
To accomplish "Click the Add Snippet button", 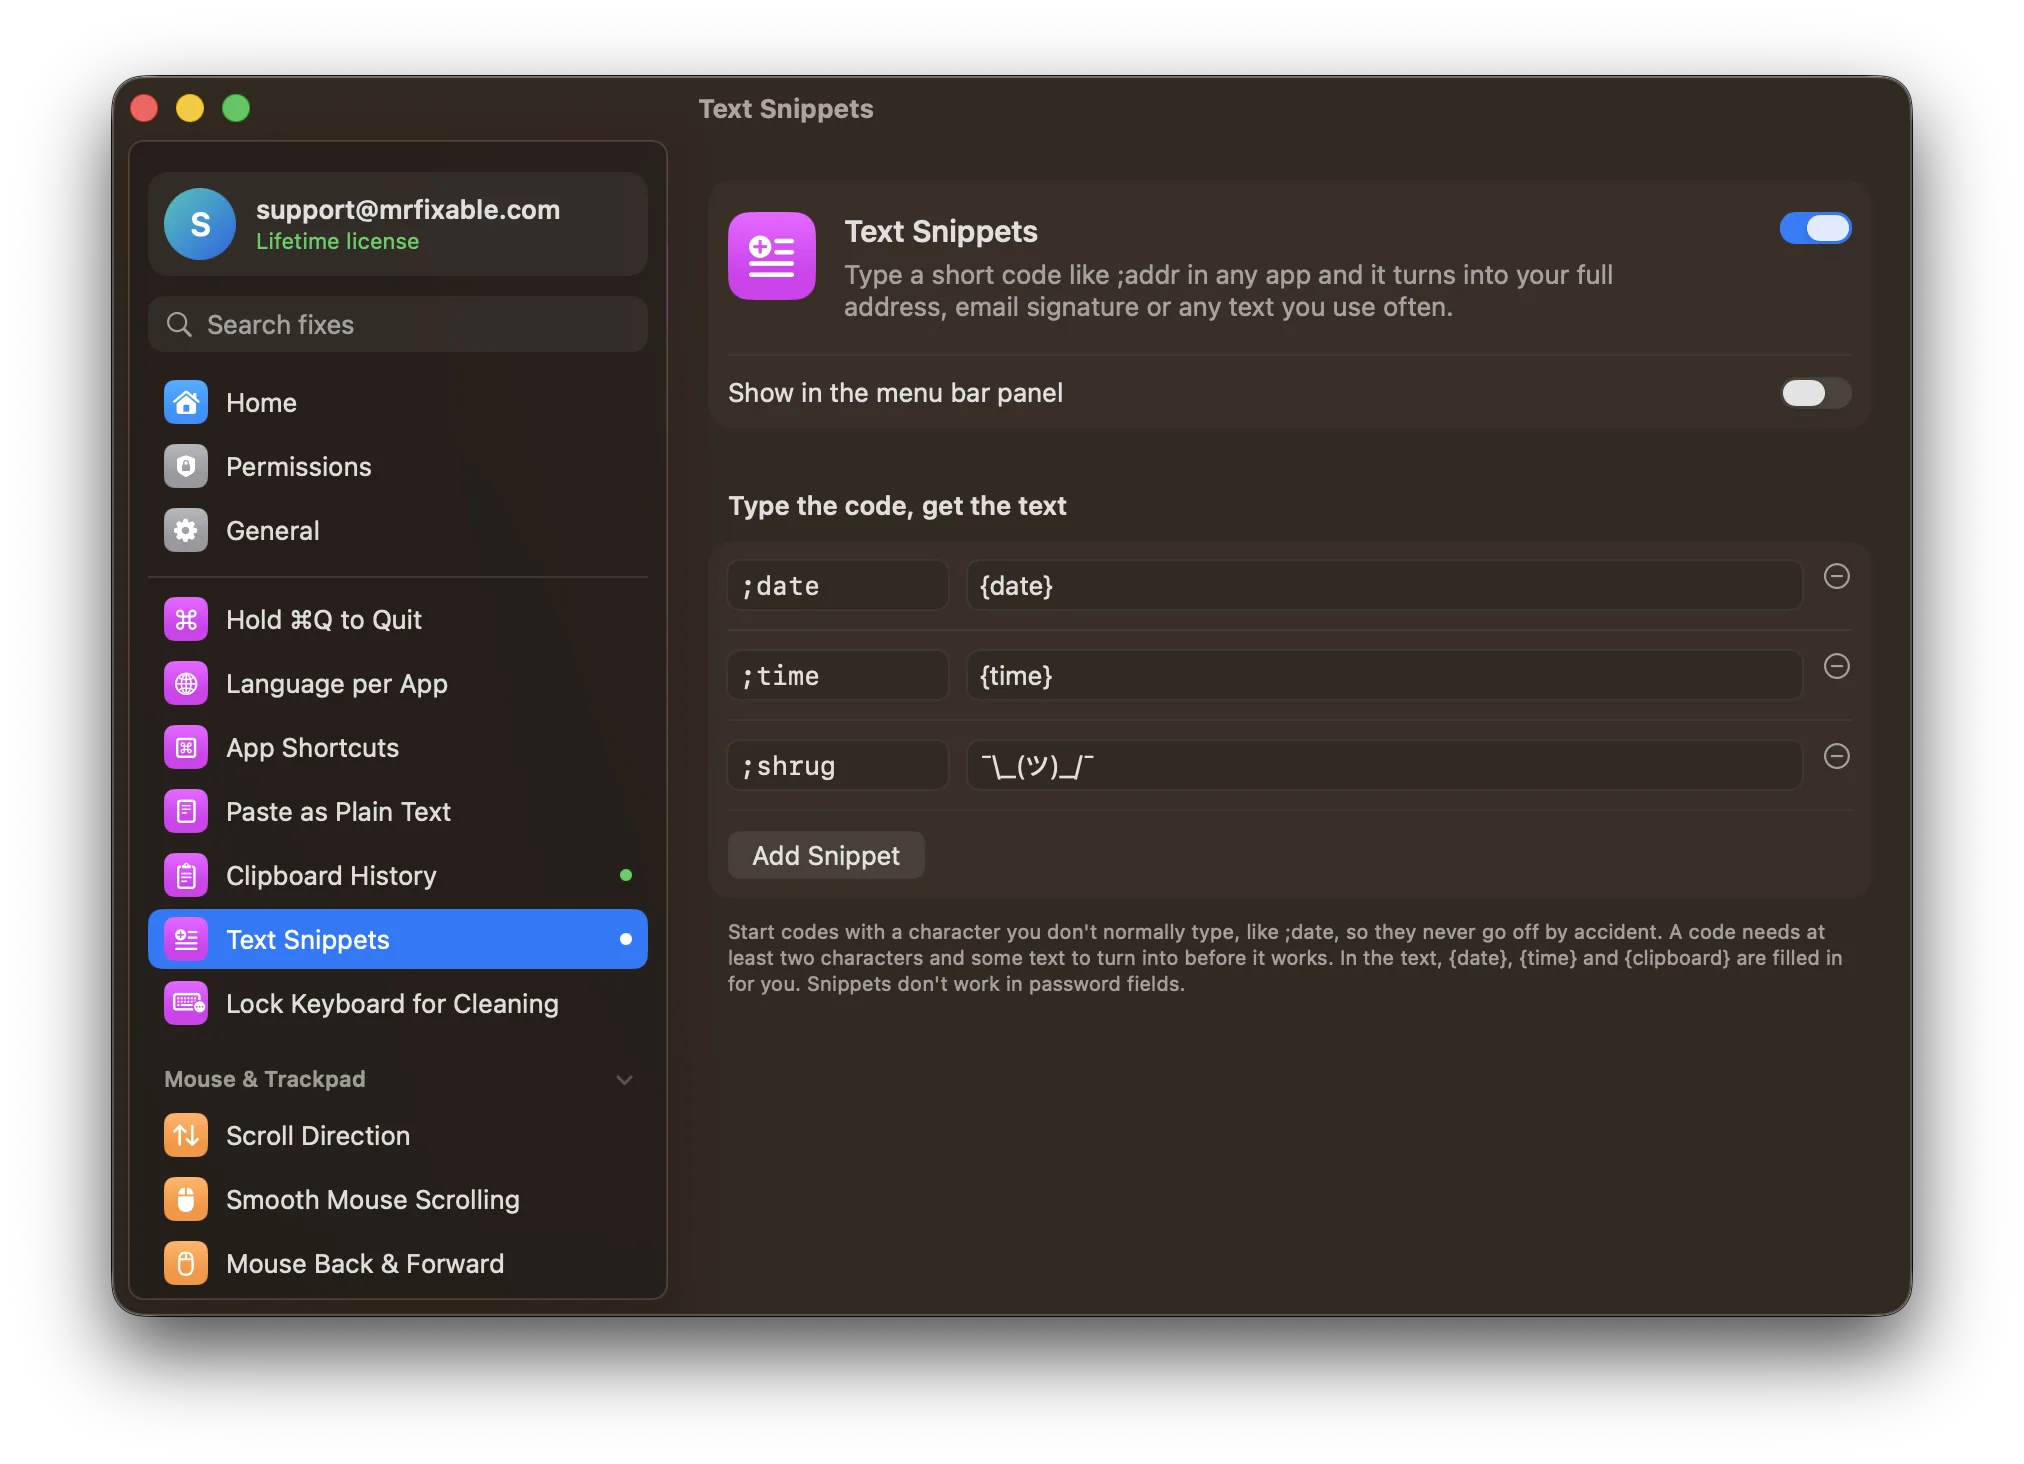I will point(826,855).
